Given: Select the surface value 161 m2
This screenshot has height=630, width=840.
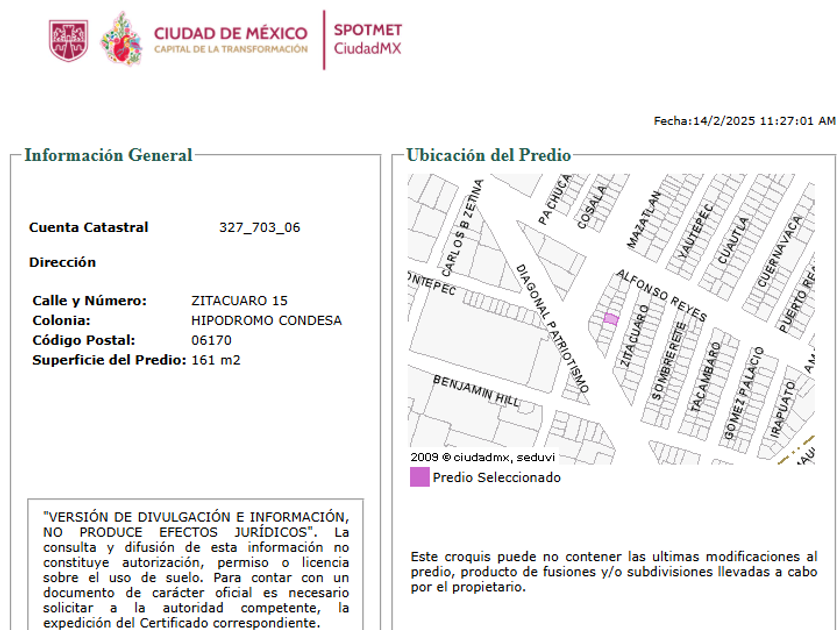Looking at the screenshot, I should tap(216, 360).
